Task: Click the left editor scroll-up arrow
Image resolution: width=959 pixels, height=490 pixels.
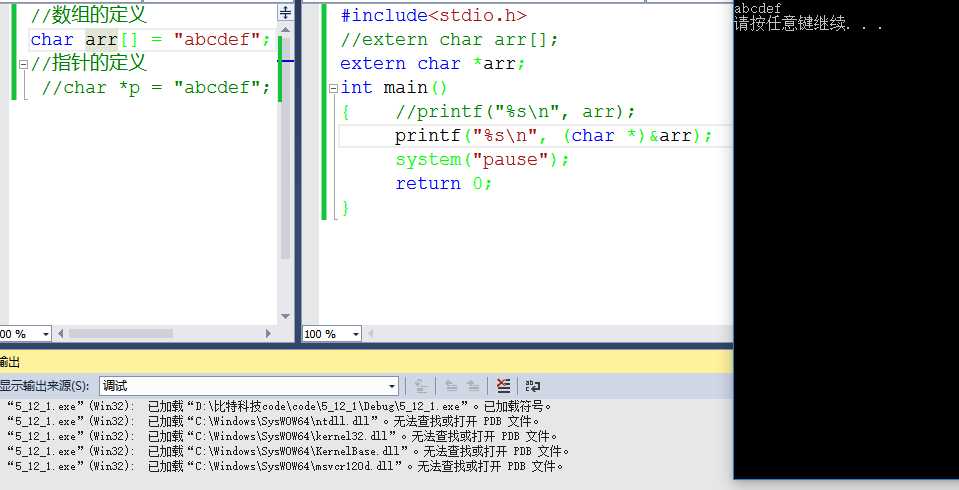Action: coord(285,29)
